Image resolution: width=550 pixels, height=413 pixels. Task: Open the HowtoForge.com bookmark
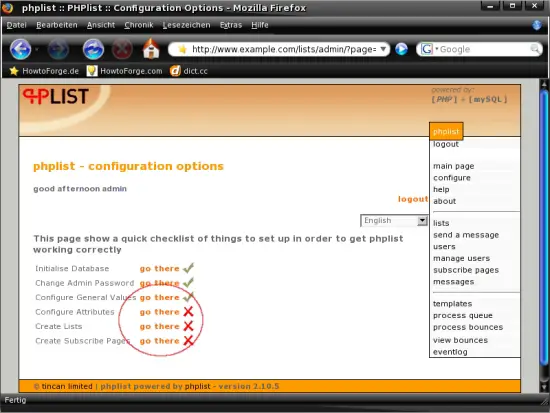(125, 71)
